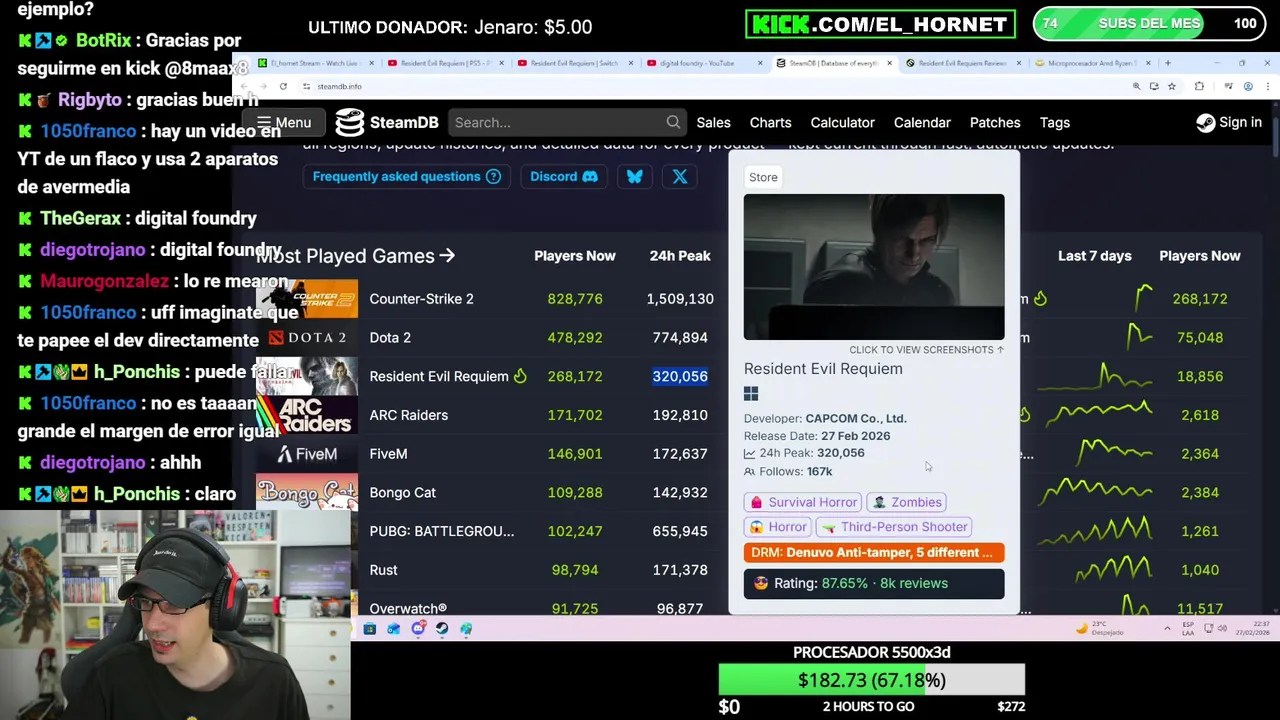The width and height of the screenshot is (1280, 720).
Task: Open Bongo Cat in the games list
Action: point(402,492)
